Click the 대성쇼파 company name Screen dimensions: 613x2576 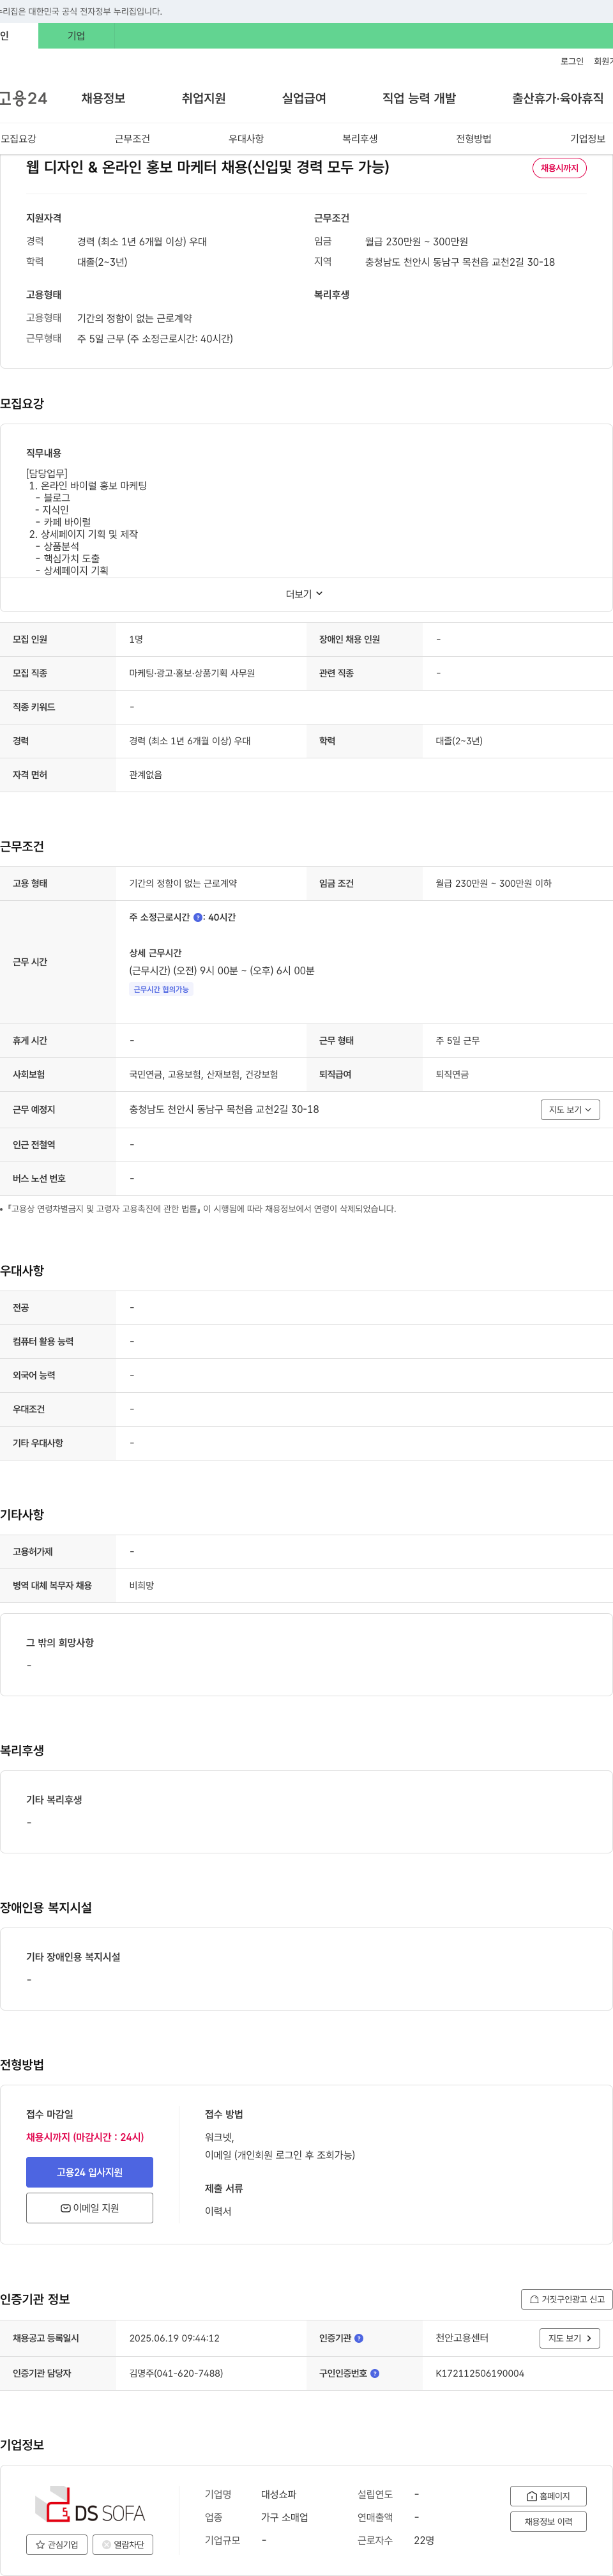(x=279, y=2494)
